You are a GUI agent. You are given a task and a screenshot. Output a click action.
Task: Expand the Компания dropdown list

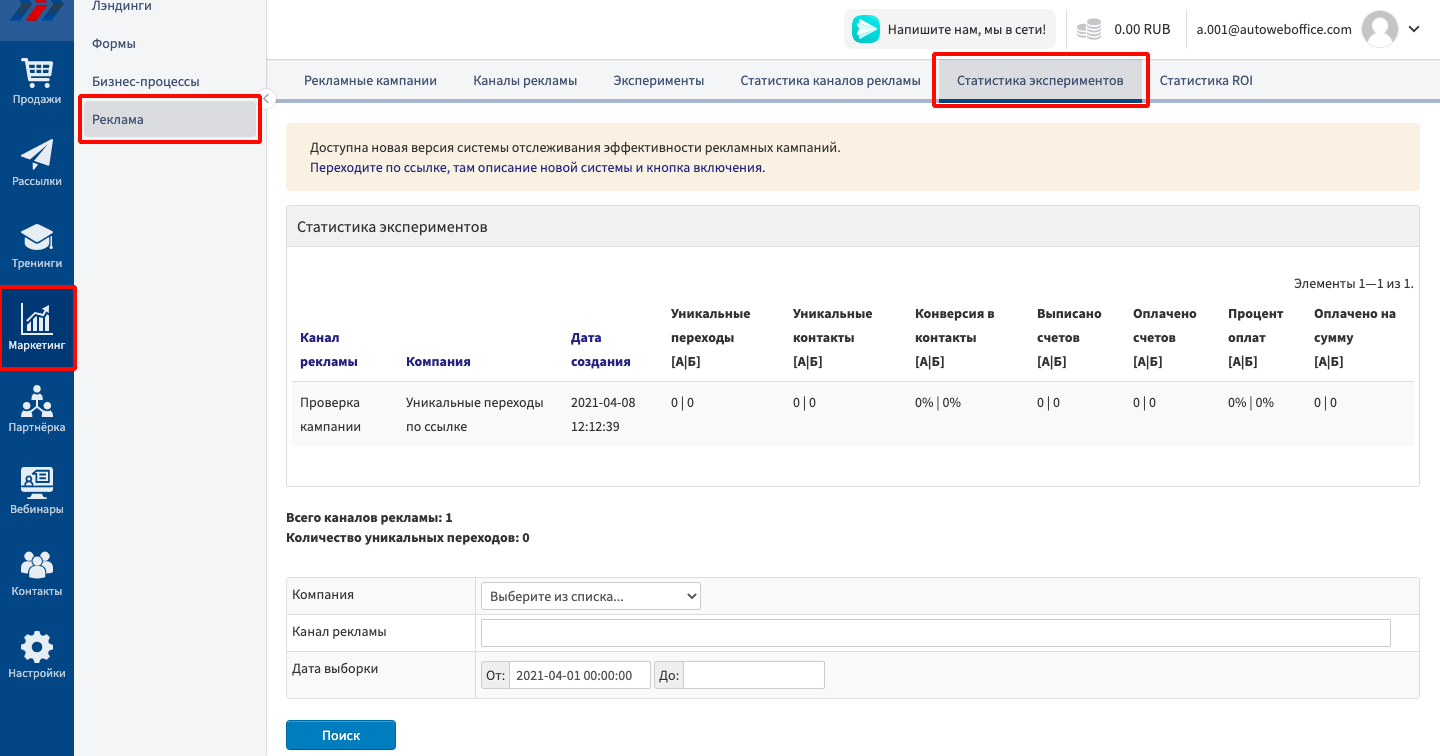coord(591,596)
